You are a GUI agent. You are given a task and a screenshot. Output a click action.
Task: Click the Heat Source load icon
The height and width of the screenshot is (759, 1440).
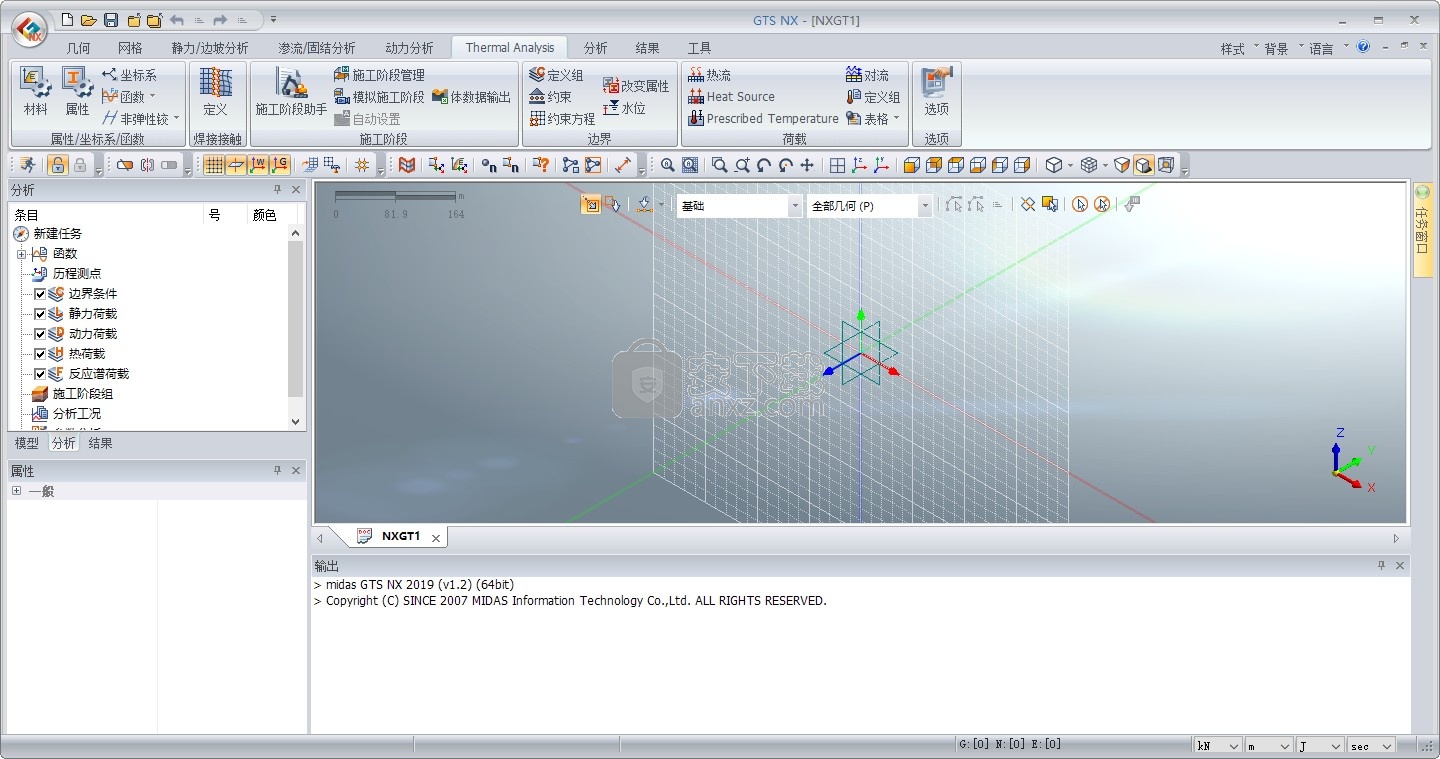point(731,97)
